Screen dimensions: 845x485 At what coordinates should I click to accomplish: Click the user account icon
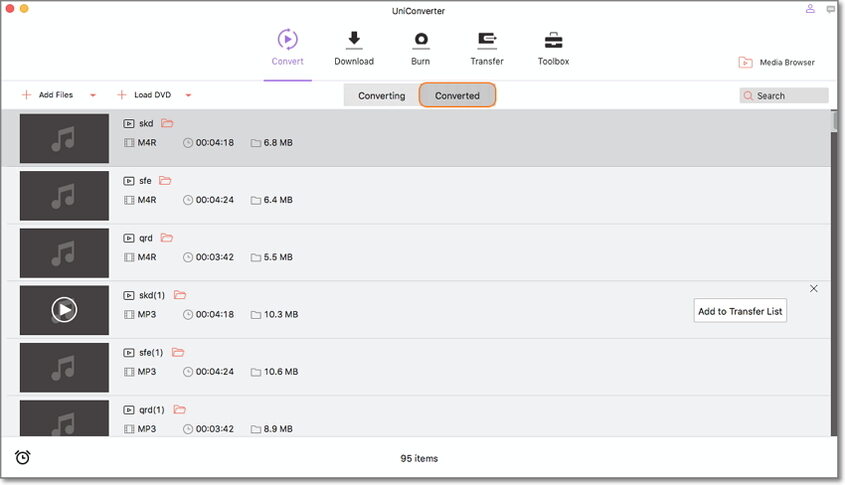[x=810, y=9]
